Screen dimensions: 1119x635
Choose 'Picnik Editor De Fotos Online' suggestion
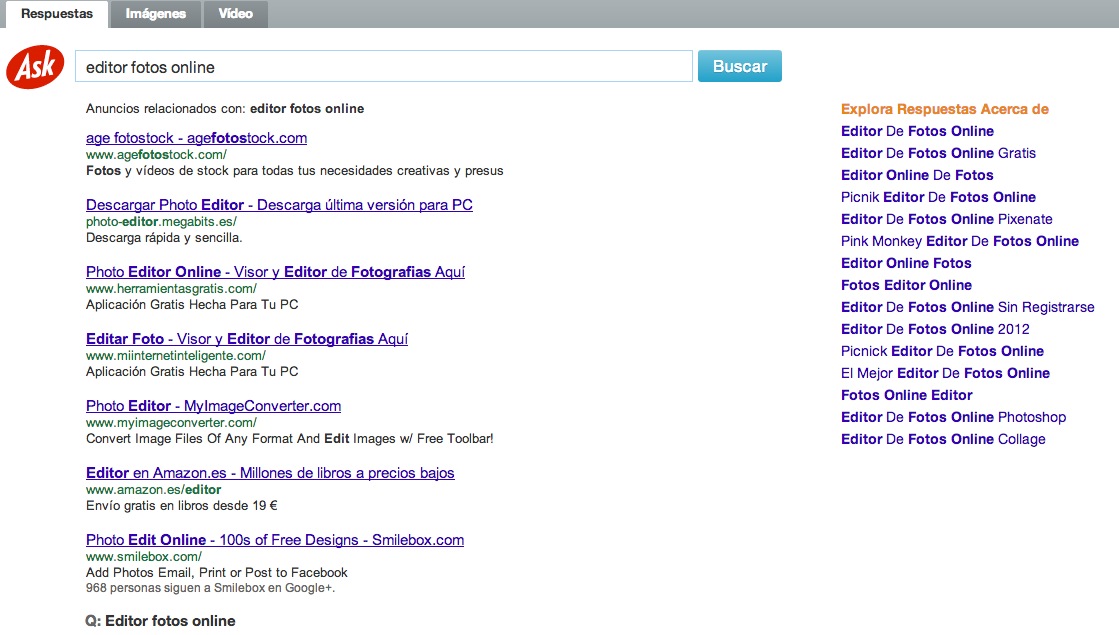pos(938,197)
